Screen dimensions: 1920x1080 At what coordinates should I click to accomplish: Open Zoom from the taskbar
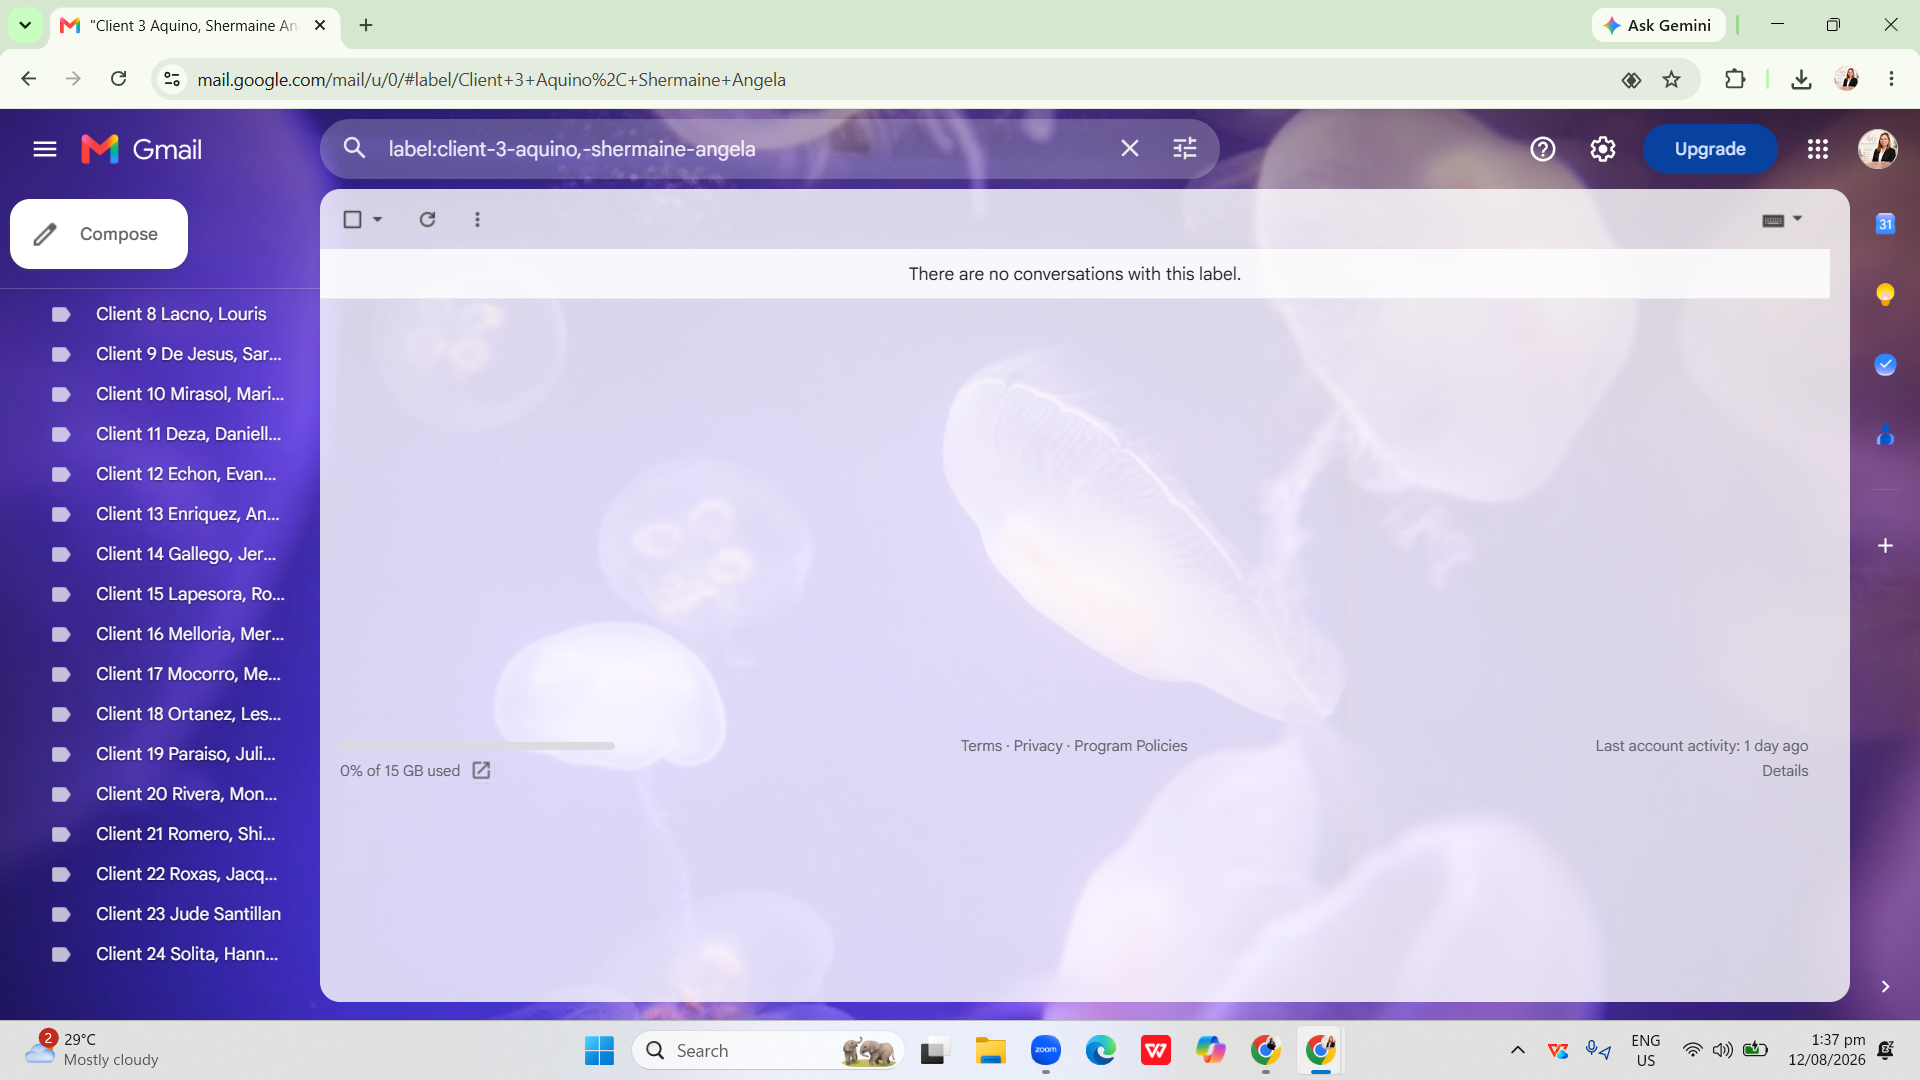click(x=1046, y=1051)
